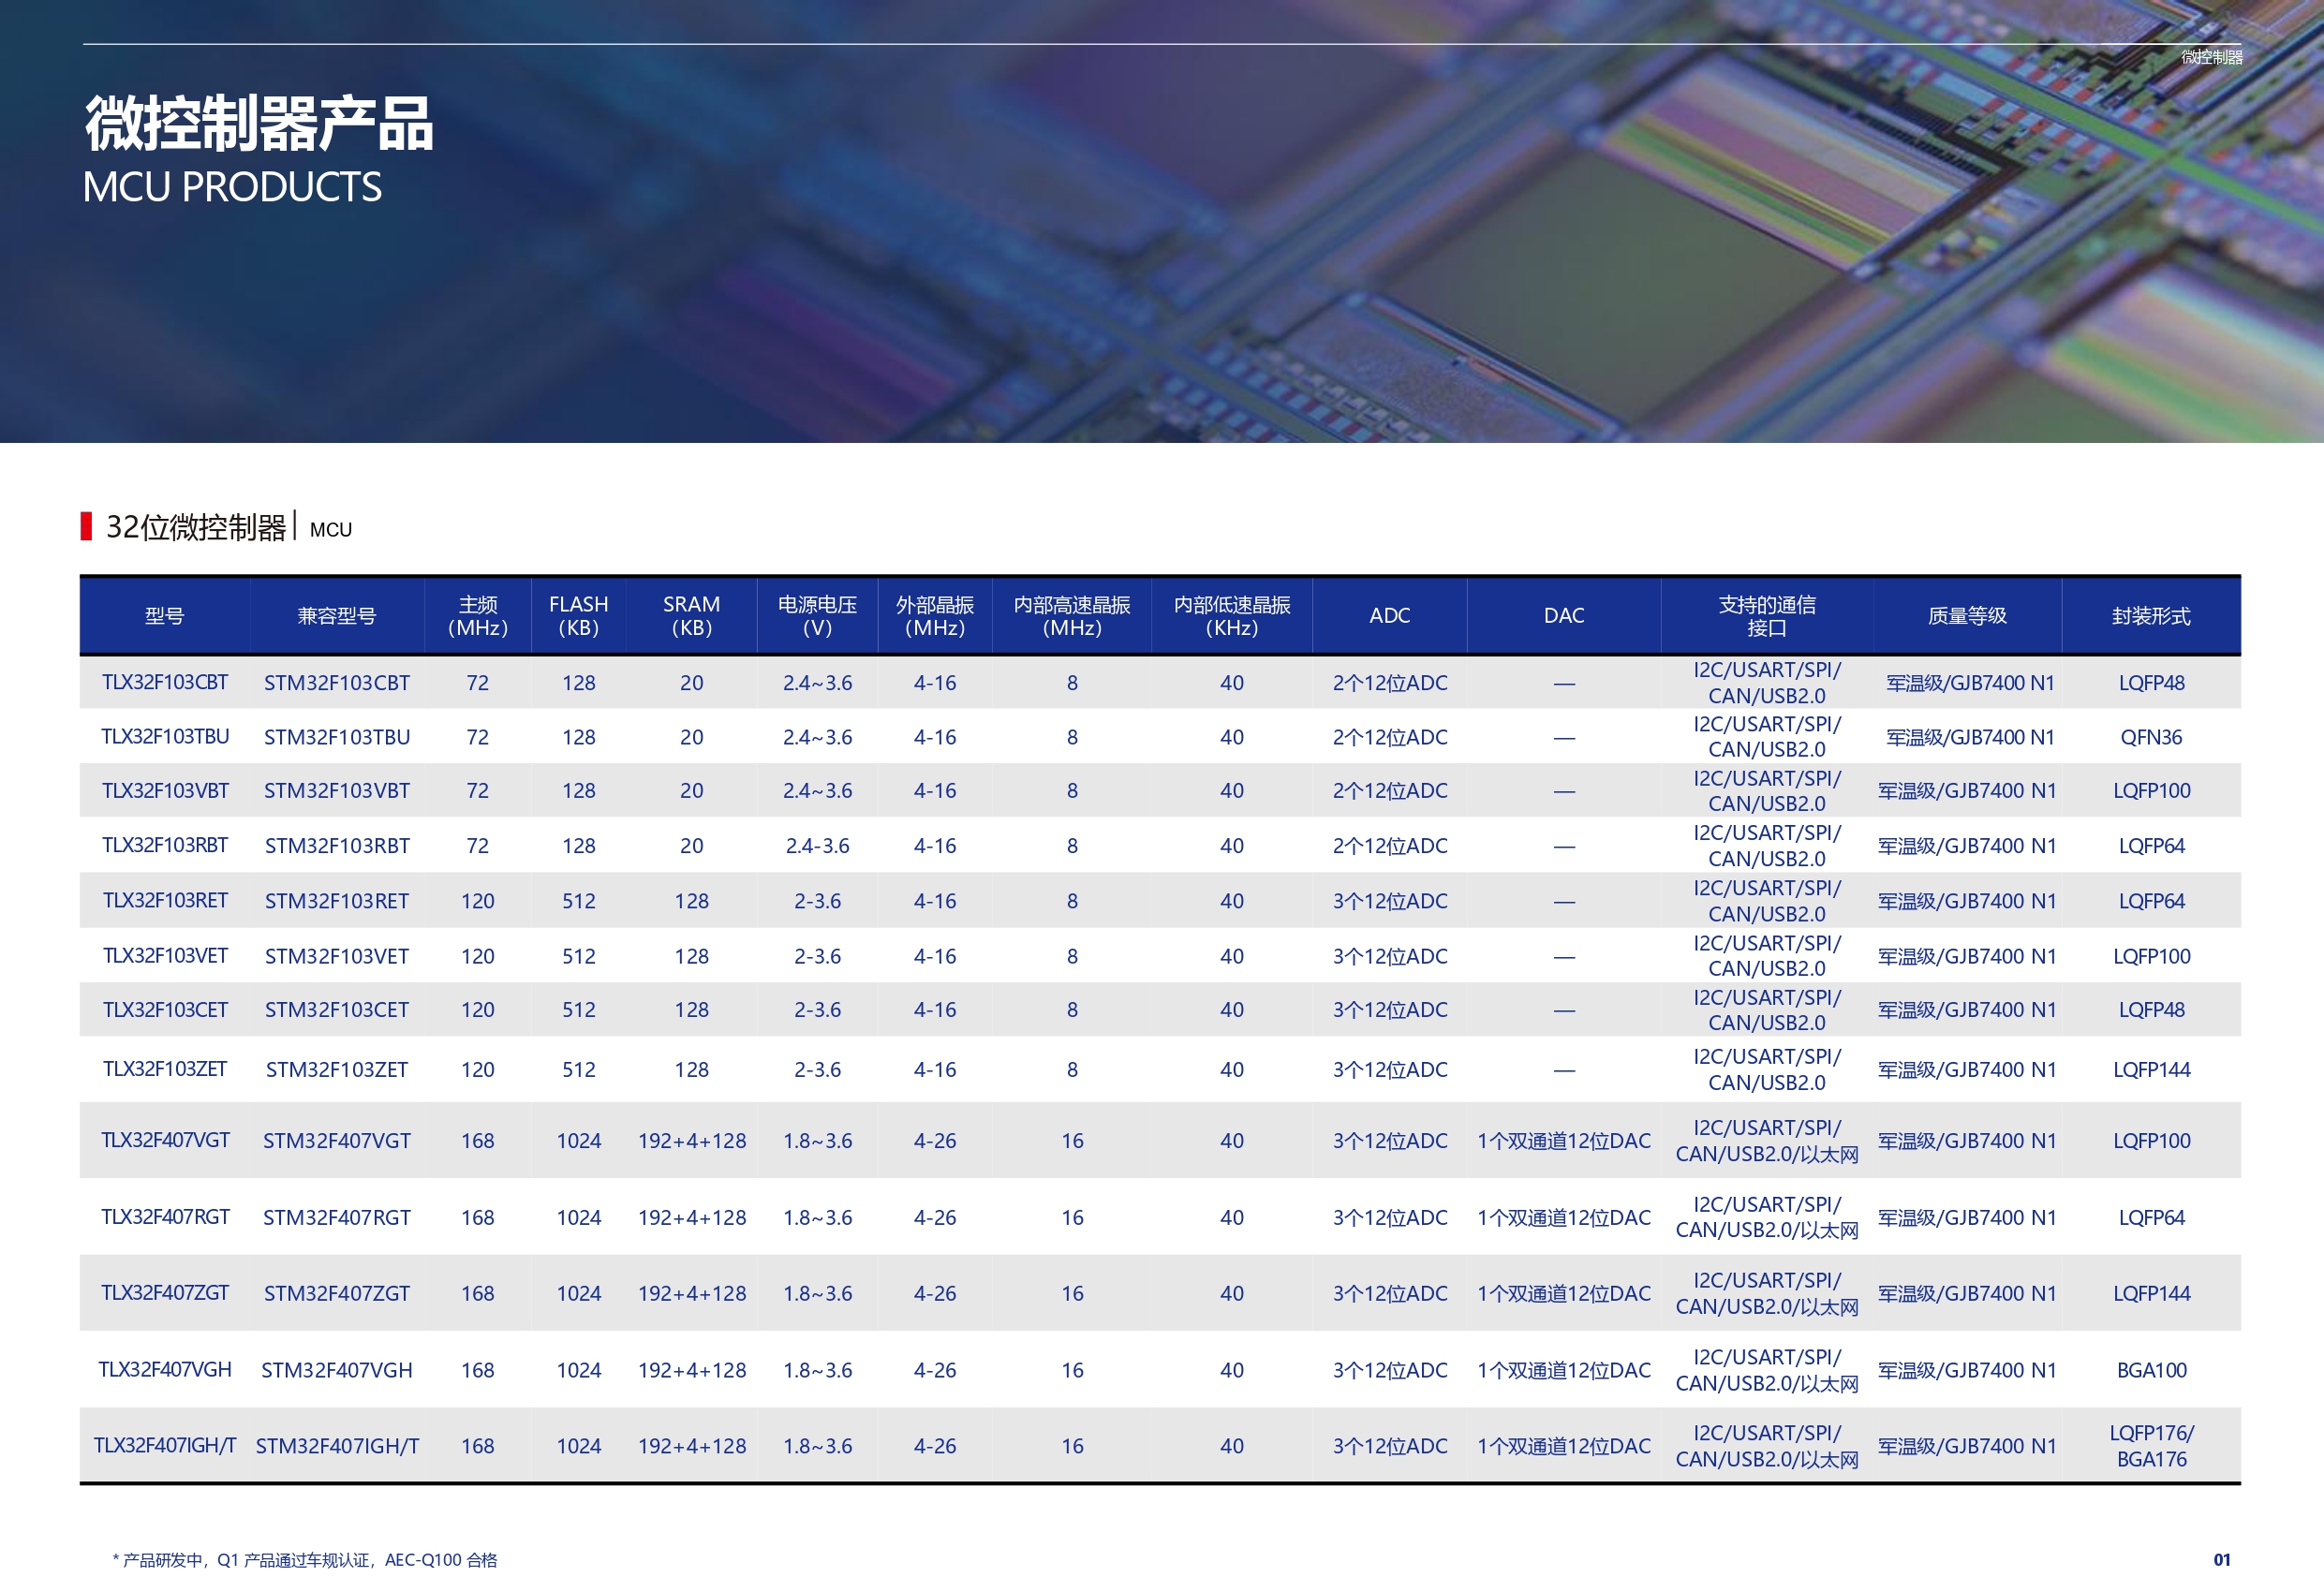This screenshot has height=1577, width=2324.
Task: Click the 型号 column header
Action: 164,615
